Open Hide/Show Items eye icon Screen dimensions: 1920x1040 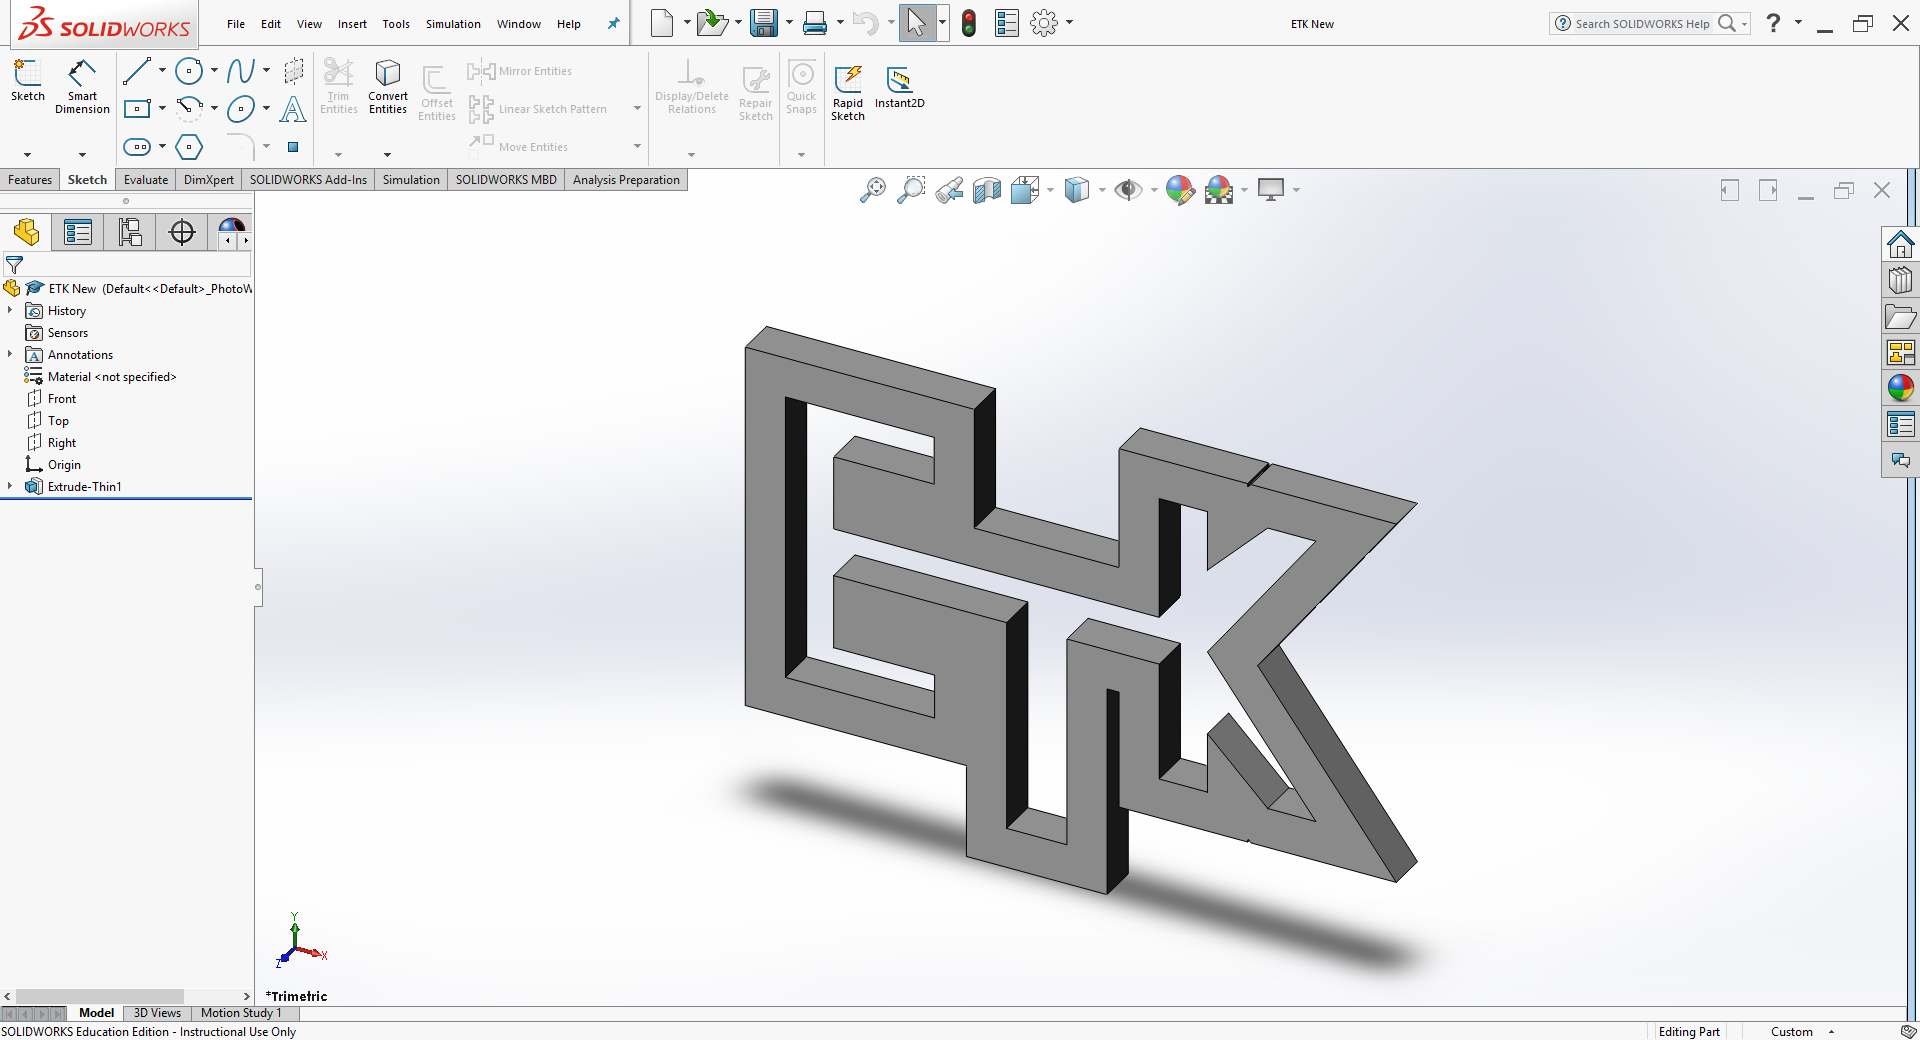[x=1129, y=190]
